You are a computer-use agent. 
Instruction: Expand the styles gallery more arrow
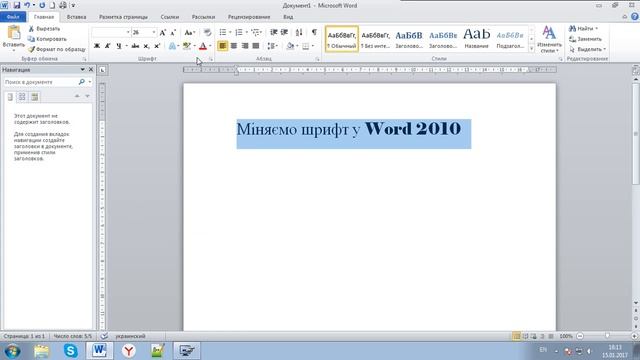coord(531,49)
